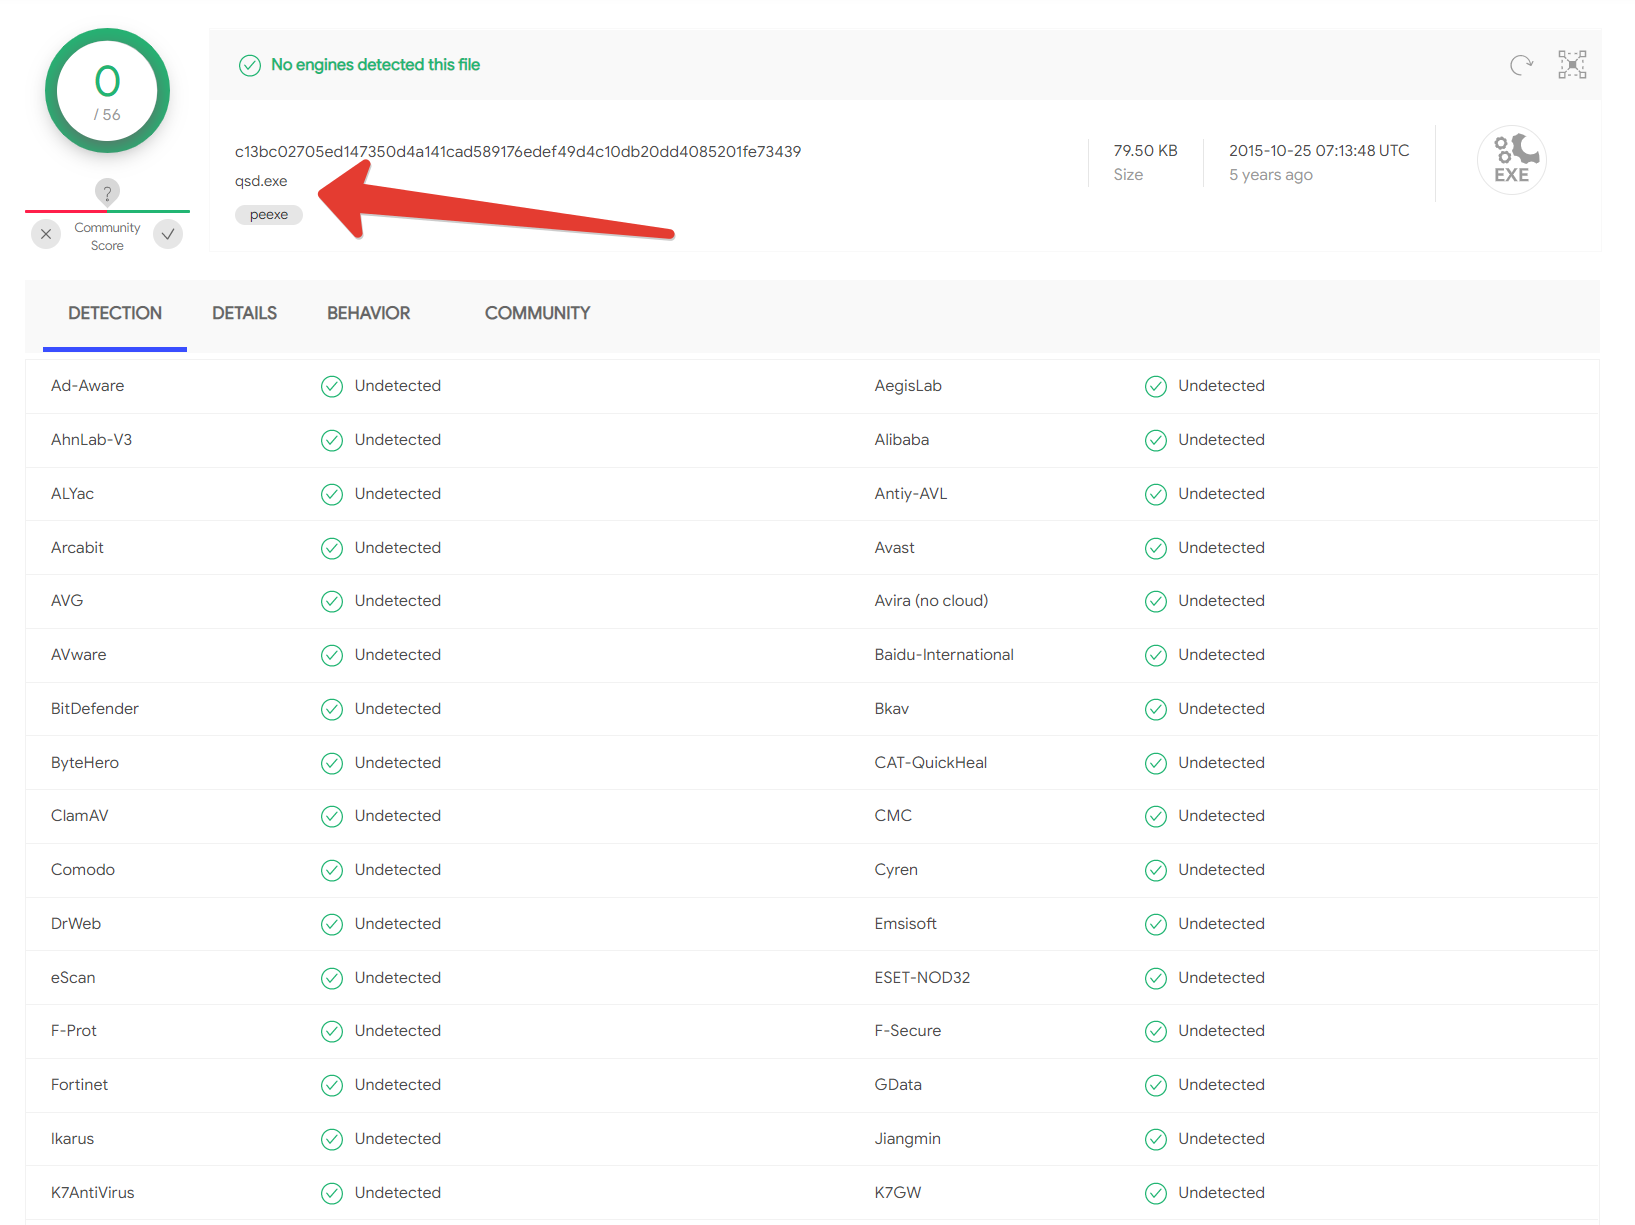Screen dimensions: 1635x1225
Task: Click the Emsisoft engine name
Action: pyautogui.click(x=905, y=924)
